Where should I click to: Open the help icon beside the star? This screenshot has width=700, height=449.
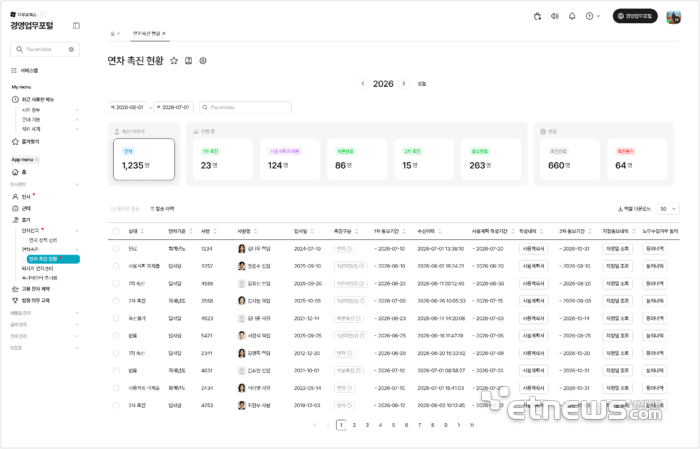point(188,61)
